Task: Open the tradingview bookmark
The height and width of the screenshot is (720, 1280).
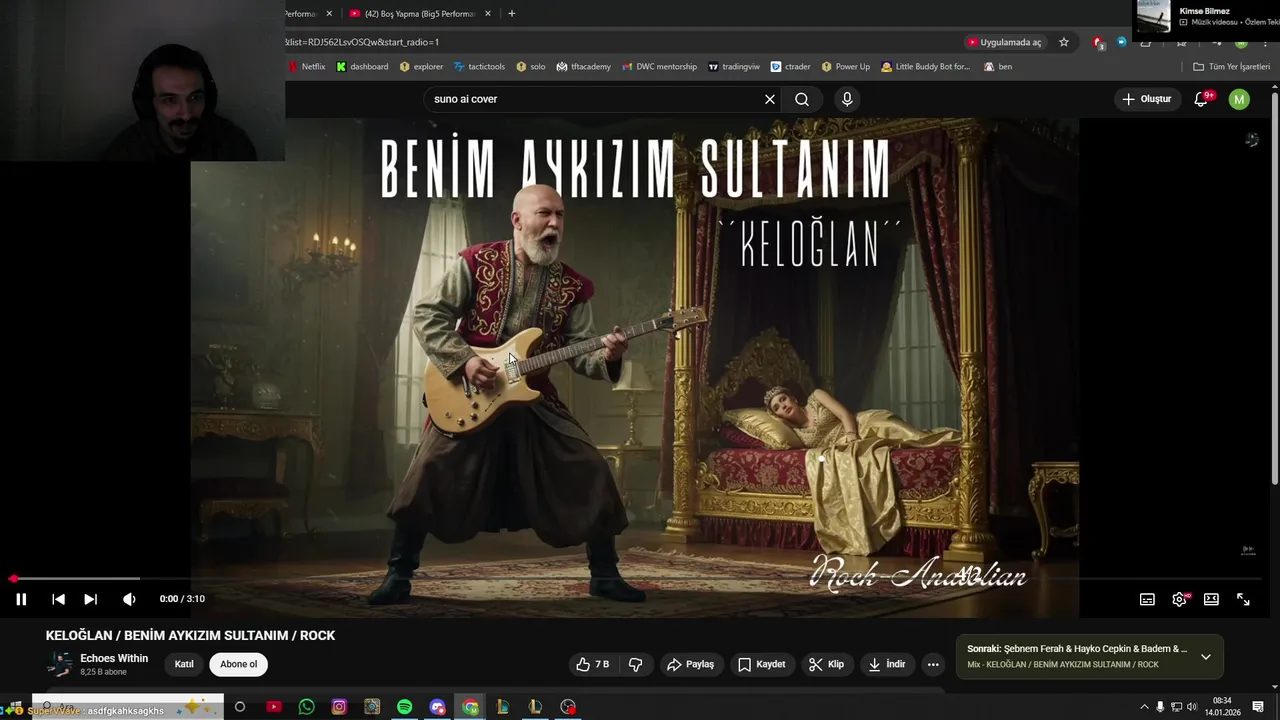Action: [x=734, y=67]
